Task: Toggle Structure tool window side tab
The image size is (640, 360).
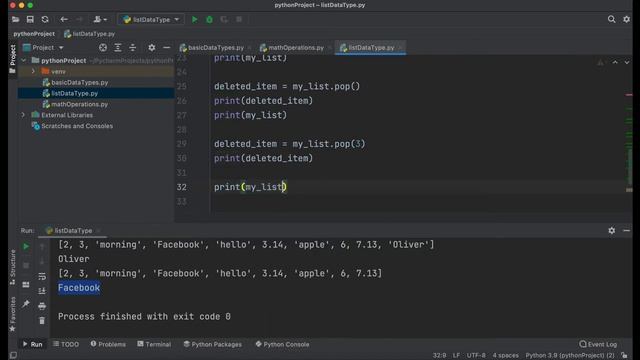Action: pos(13,267)
